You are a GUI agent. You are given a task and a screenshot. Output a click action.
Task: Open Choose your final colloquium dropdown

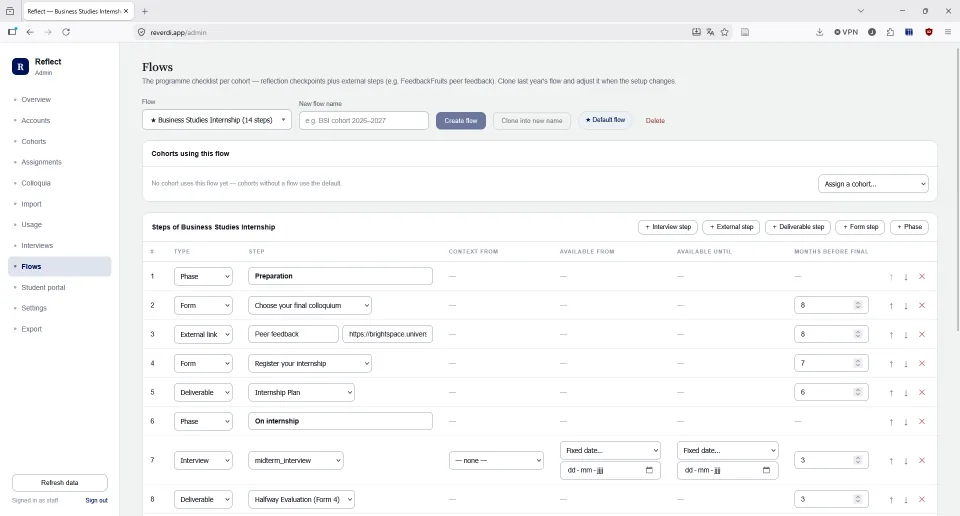(310, 305)
